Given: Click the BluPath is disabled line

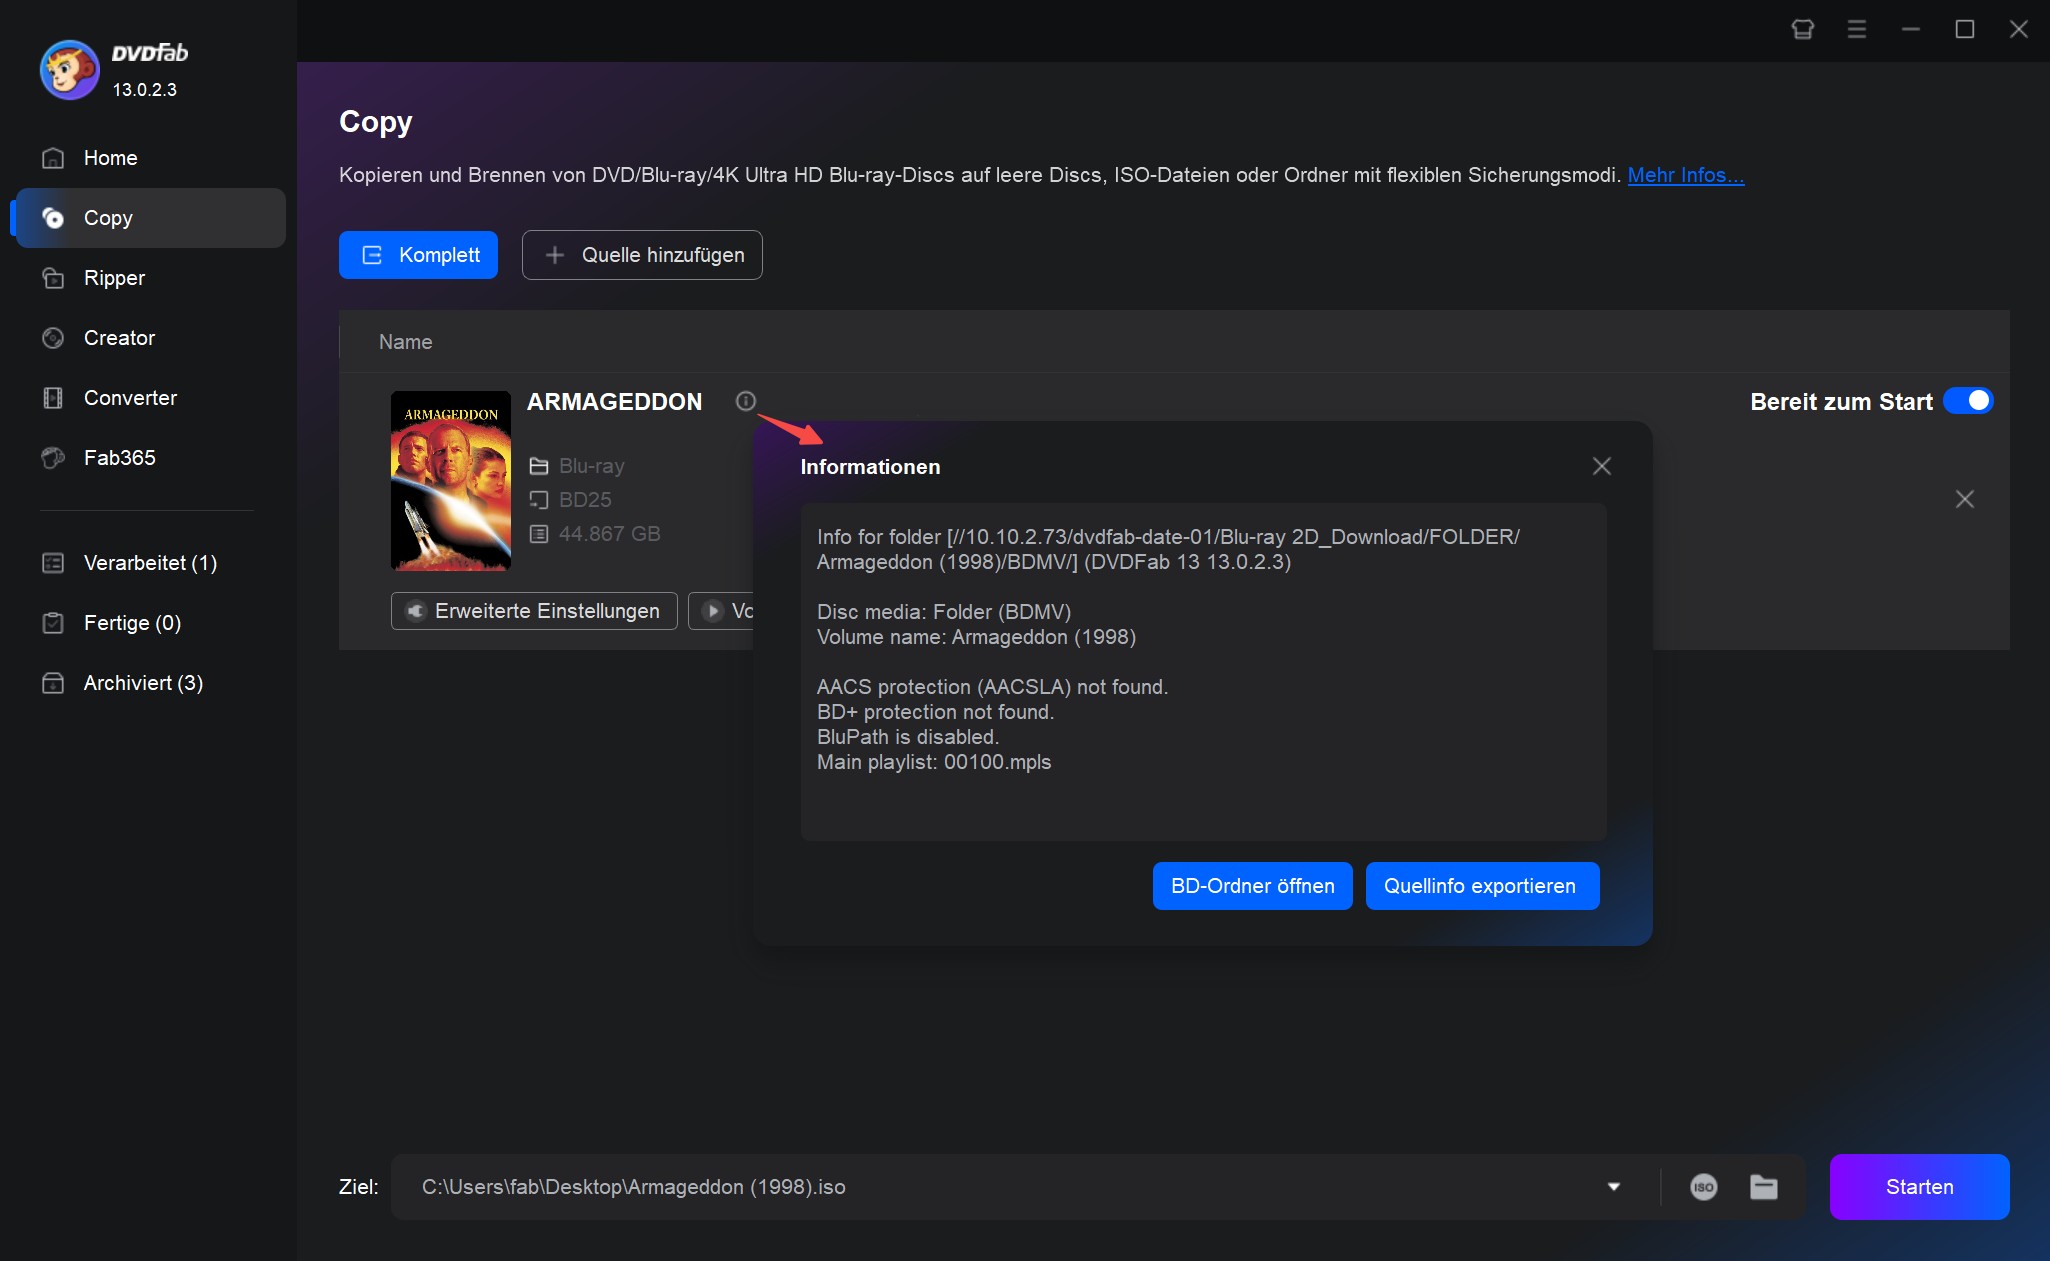Looking at the screenshot, I should coord(908,737).
